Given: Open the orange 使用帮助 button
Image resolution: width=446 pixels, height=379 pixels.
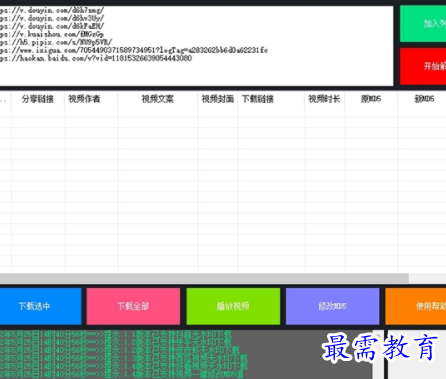Looking at the screenshot, I should coord(416,306).
